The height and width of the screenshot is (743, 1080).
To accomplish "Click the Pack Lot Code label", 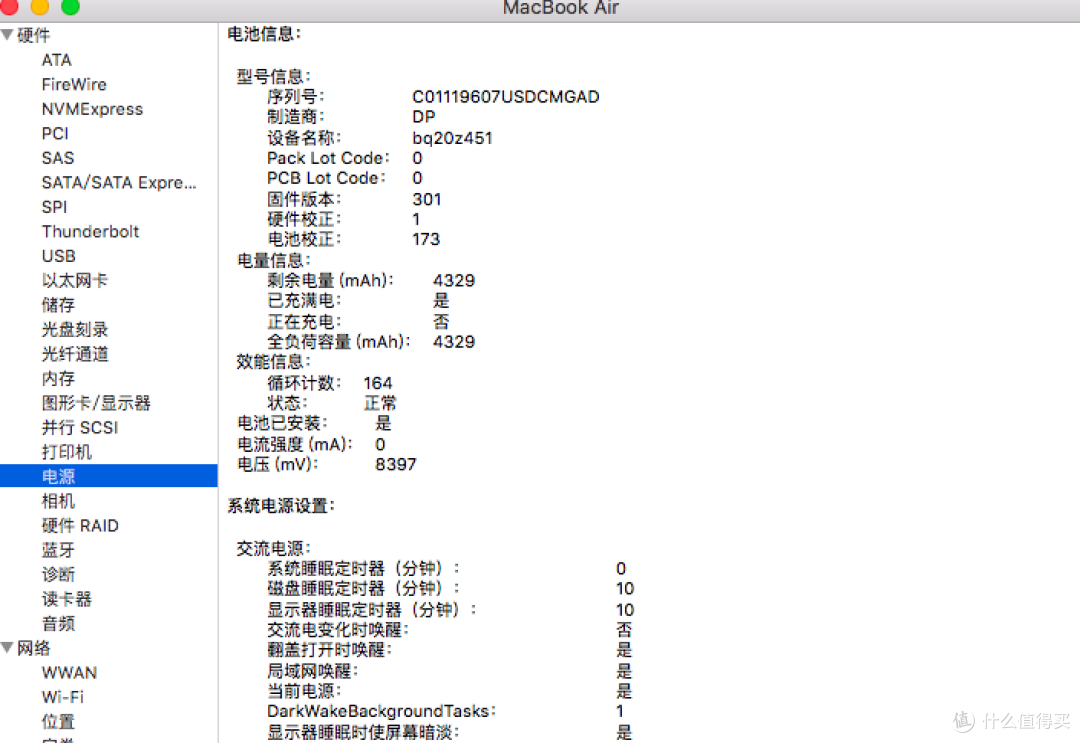I will (x=328, y=158).
